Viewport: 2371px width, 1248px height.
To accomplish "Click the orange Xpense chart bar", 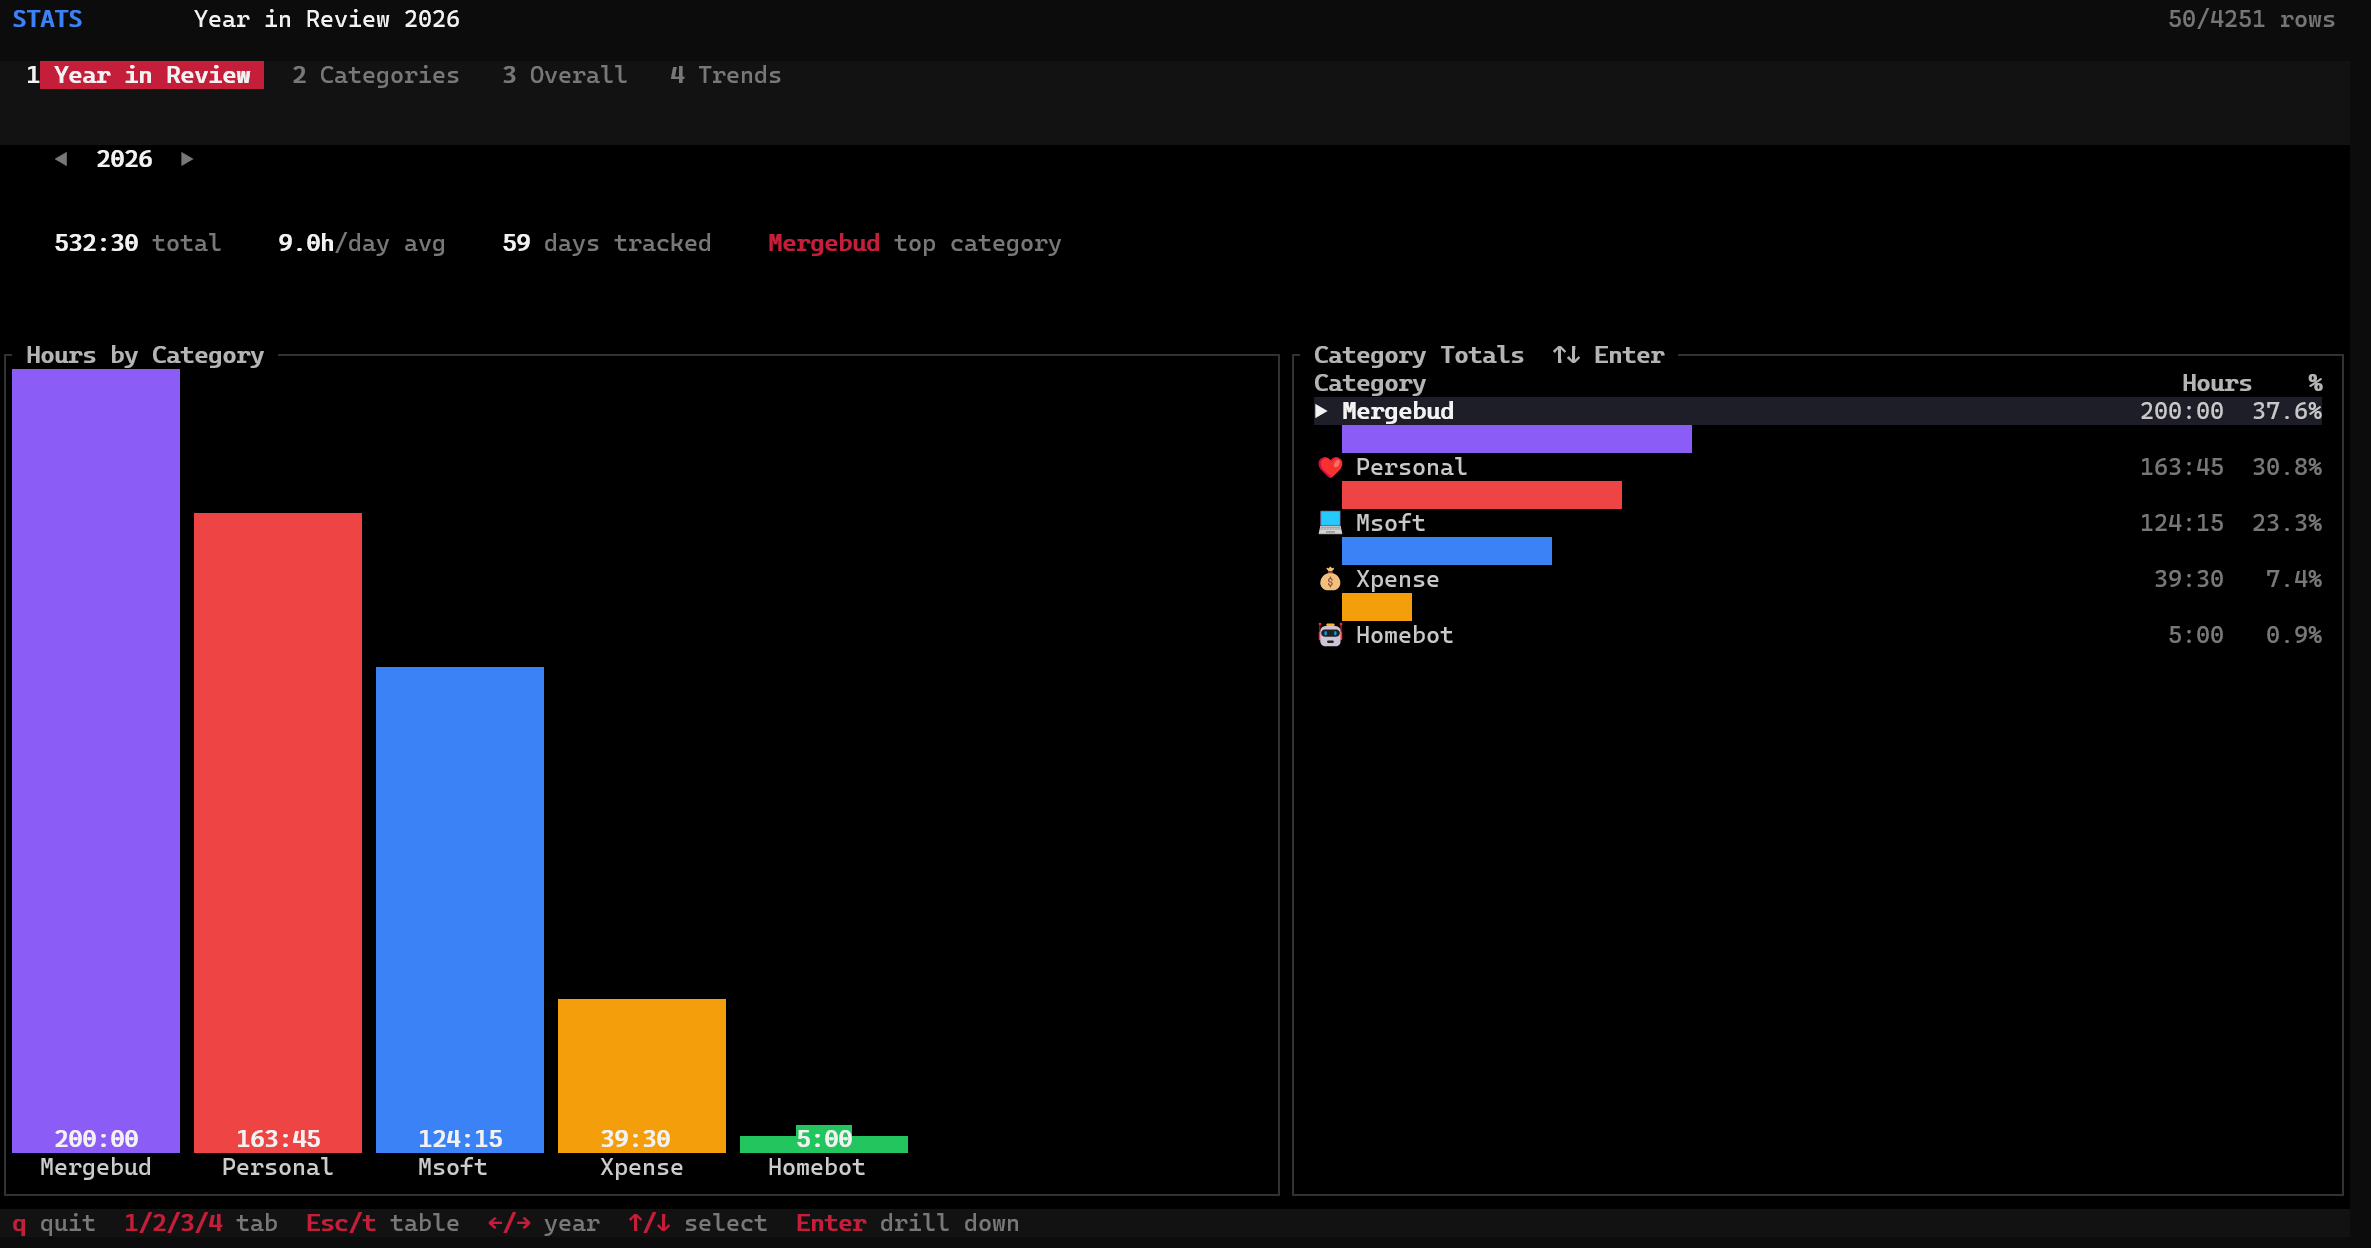I will 642,1076.
